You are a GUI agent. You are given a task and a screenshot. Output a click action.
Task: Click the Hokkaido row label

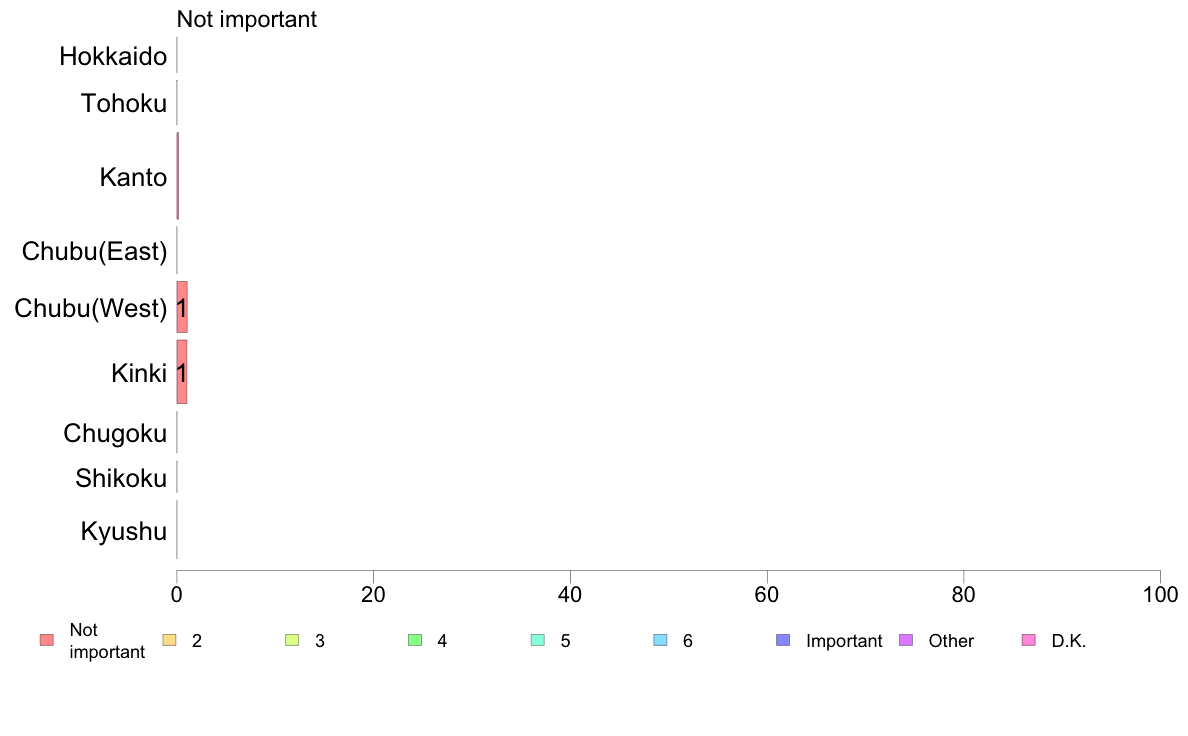(113, 56)
